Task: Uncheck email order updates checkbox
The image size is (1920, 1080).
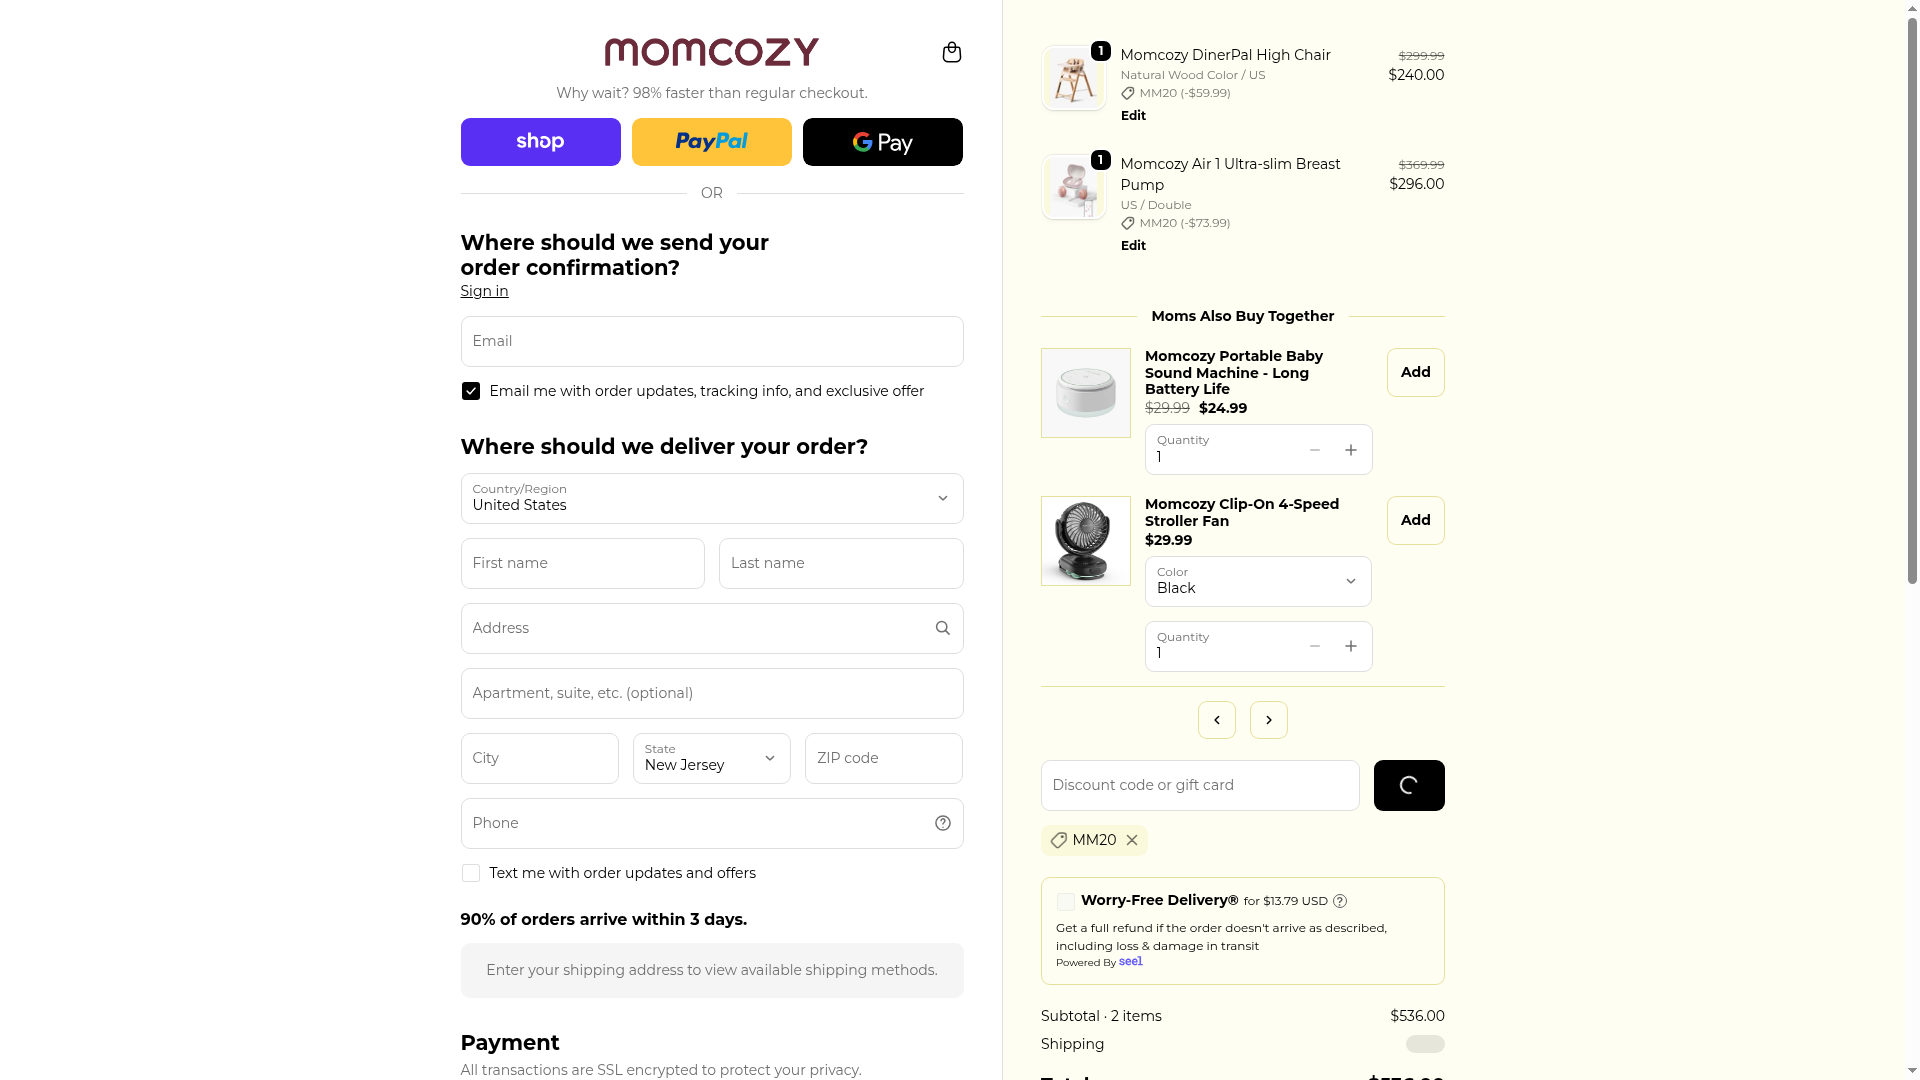Action: pyautogui.click(x=471, y=391)
